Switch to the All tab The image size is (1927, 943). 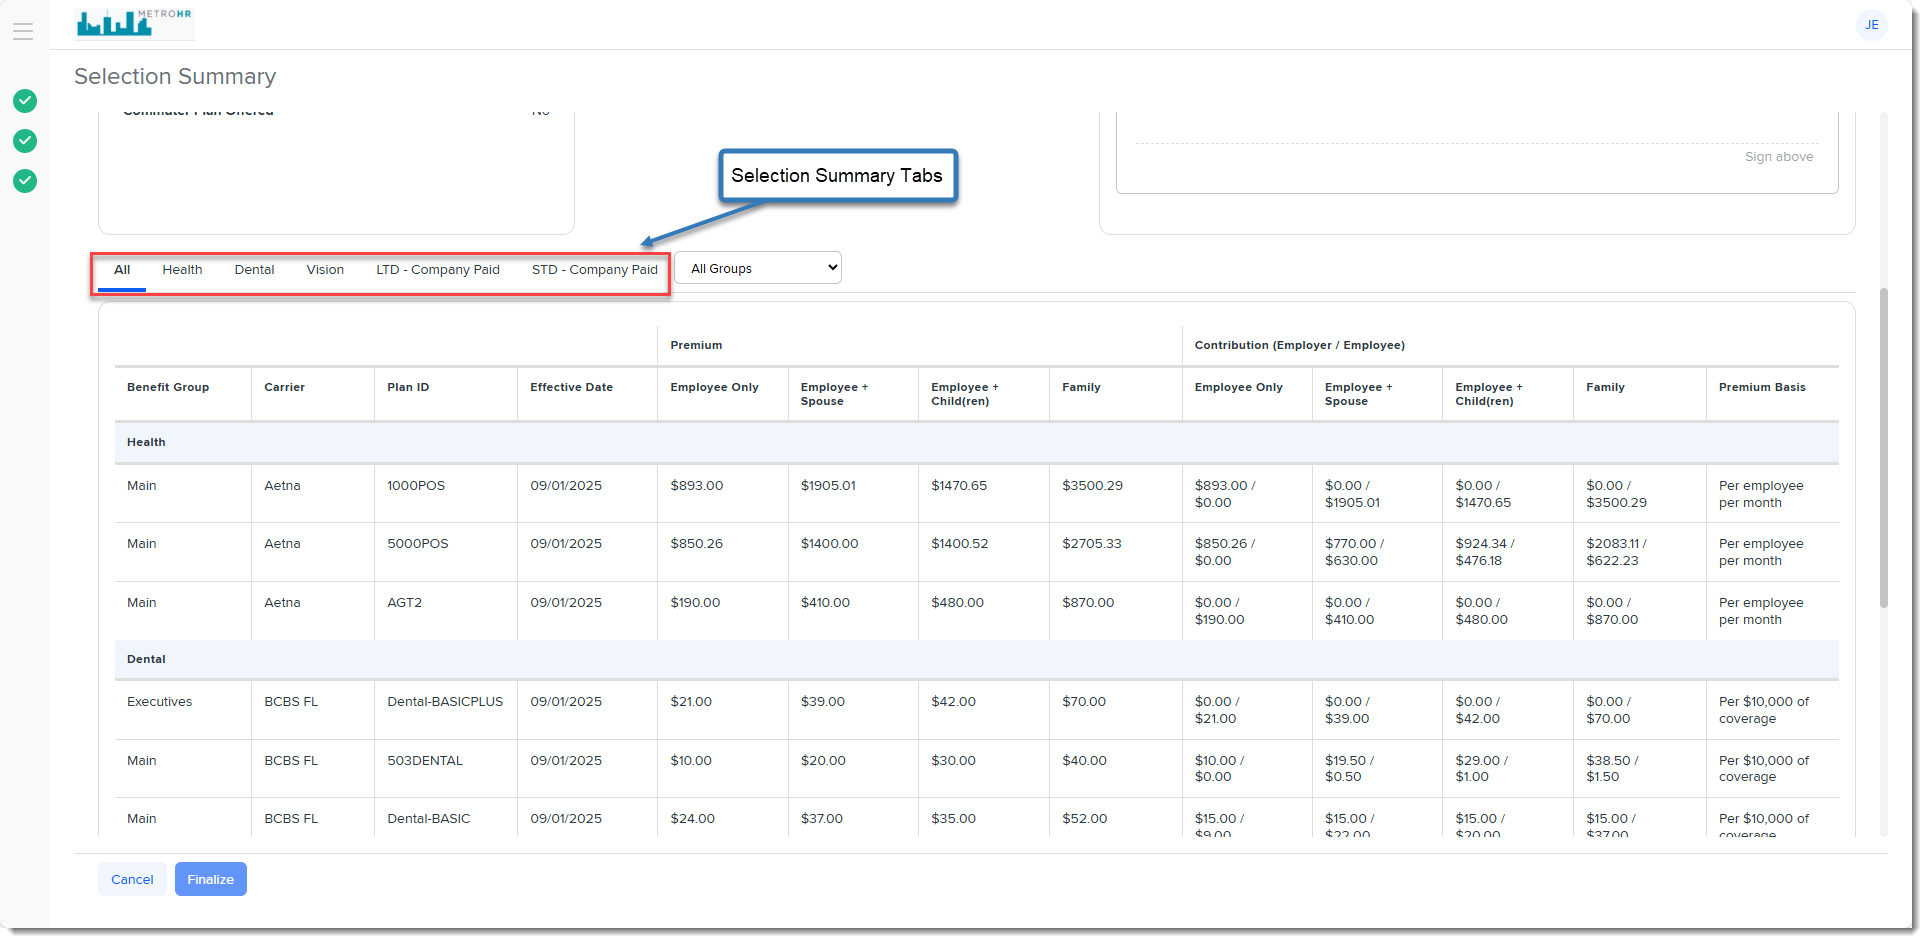point(122,270)
